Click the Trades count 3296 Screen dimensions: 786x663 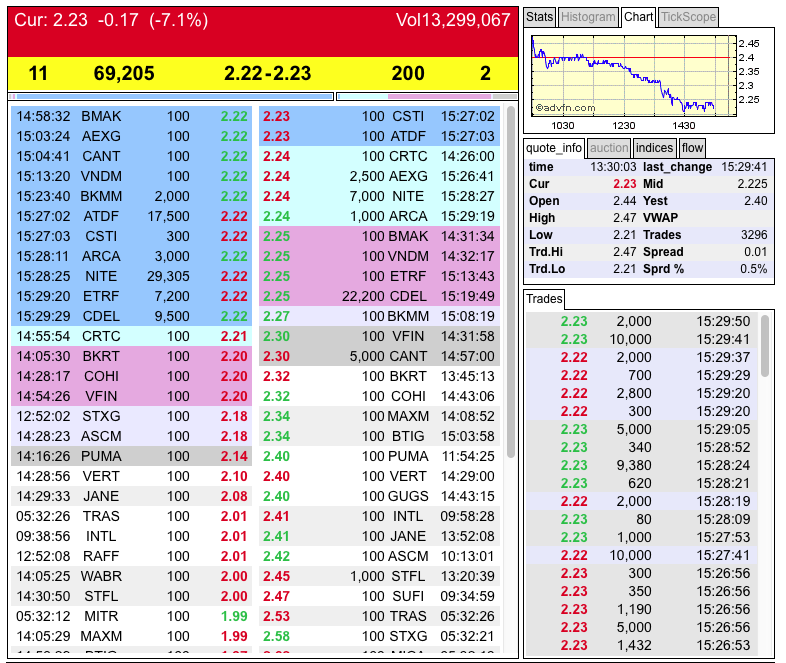coord(754,235)
